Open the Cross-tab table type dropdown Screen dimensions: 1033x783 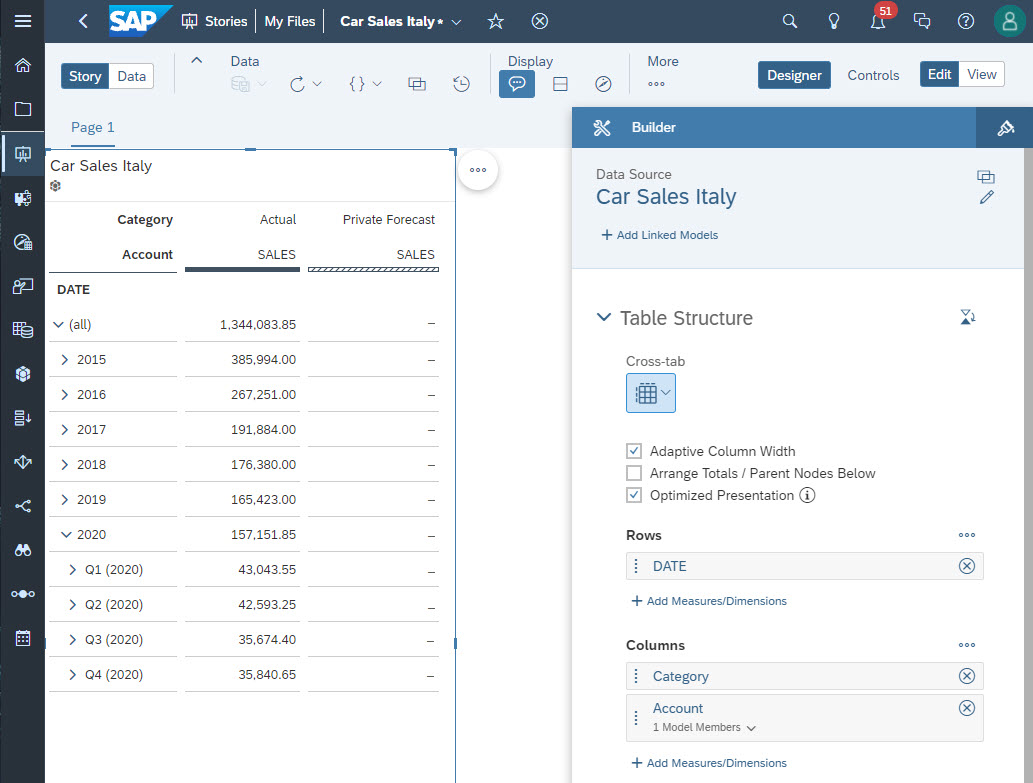tap(651, 393)
